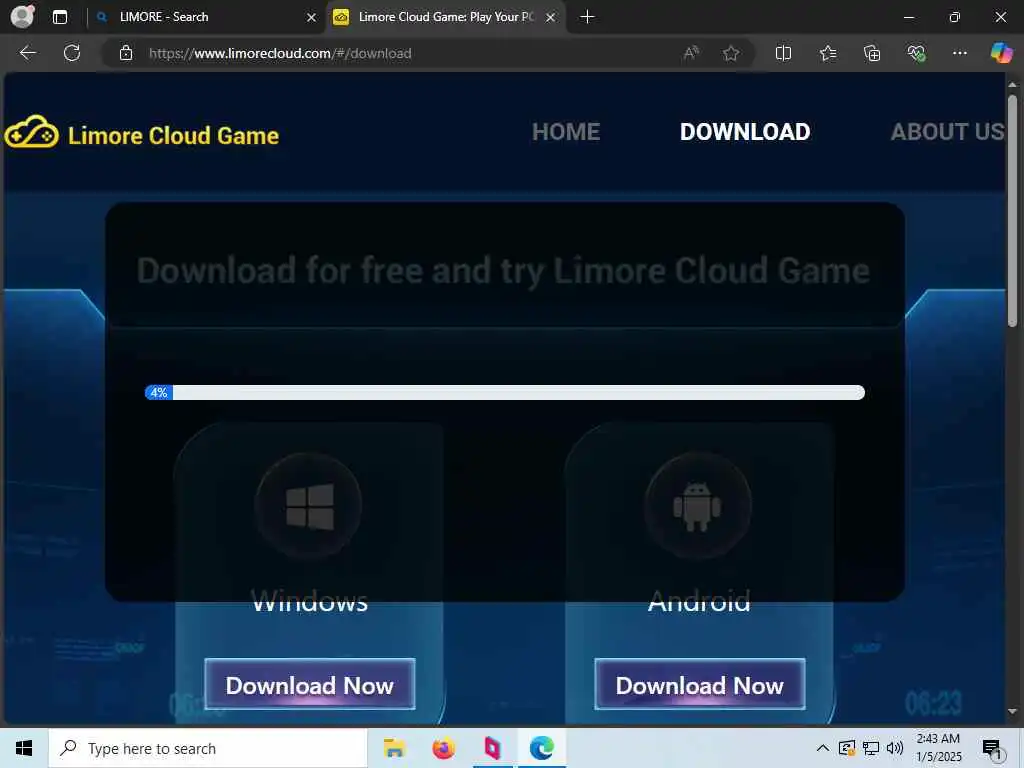The height and width of the screenshot is (768, 1024).
Task: Click the Windows label text
Action: point(310,601)
